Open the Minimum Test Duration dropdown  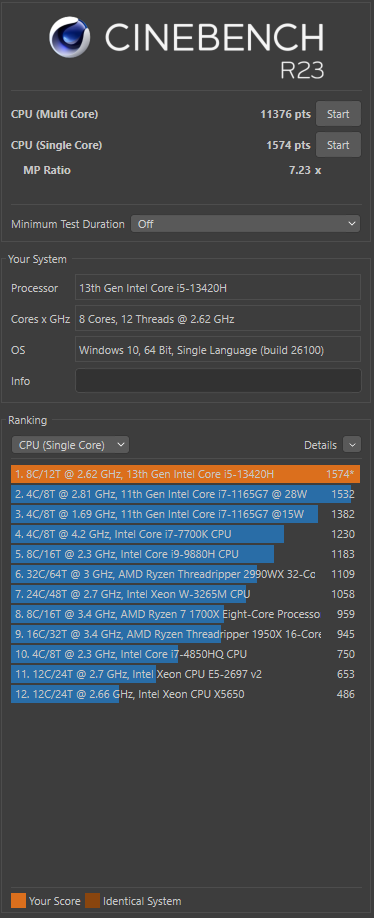[x=245, y=224]
